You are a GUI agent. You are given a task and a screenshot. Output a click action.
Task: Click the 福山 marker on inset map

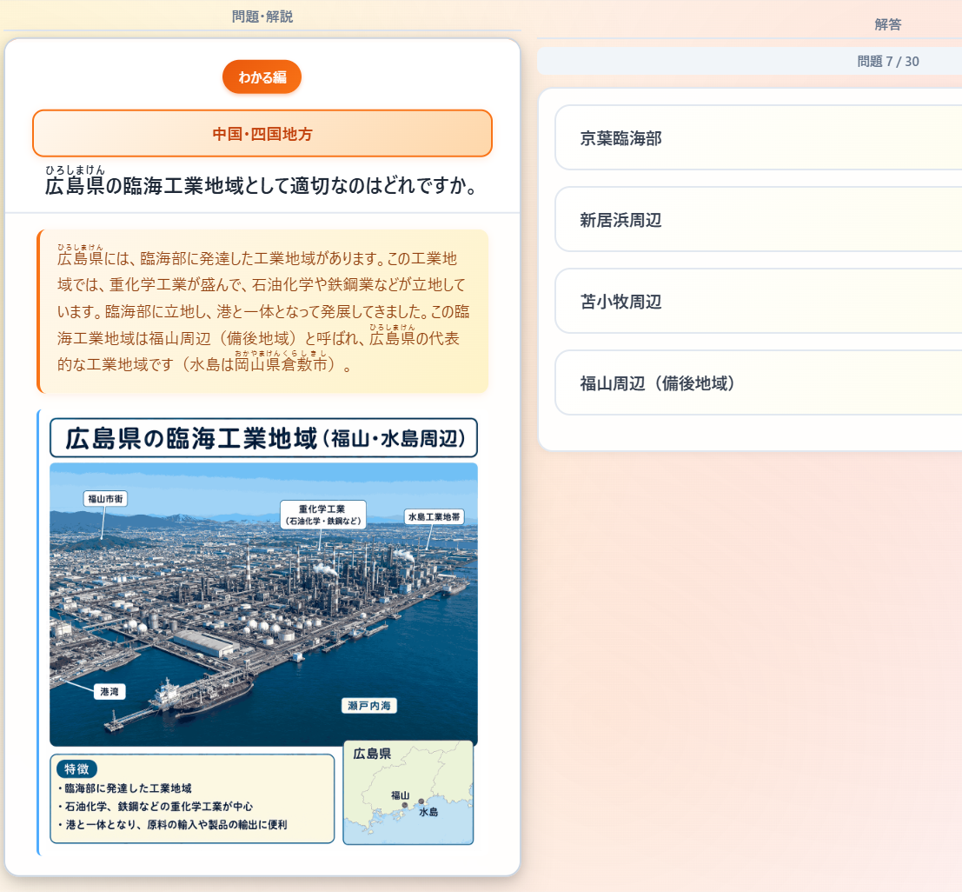404,804
